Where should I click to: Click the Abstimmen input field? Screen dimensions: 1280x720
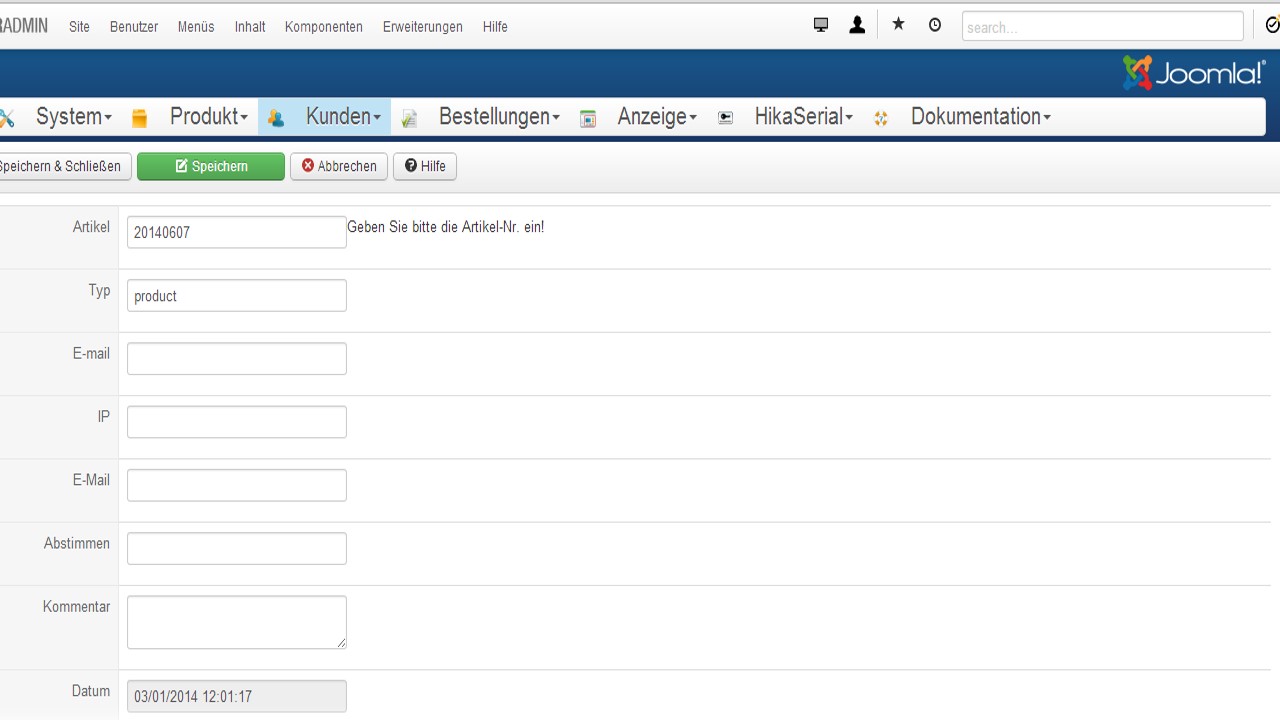pos(237,548)
